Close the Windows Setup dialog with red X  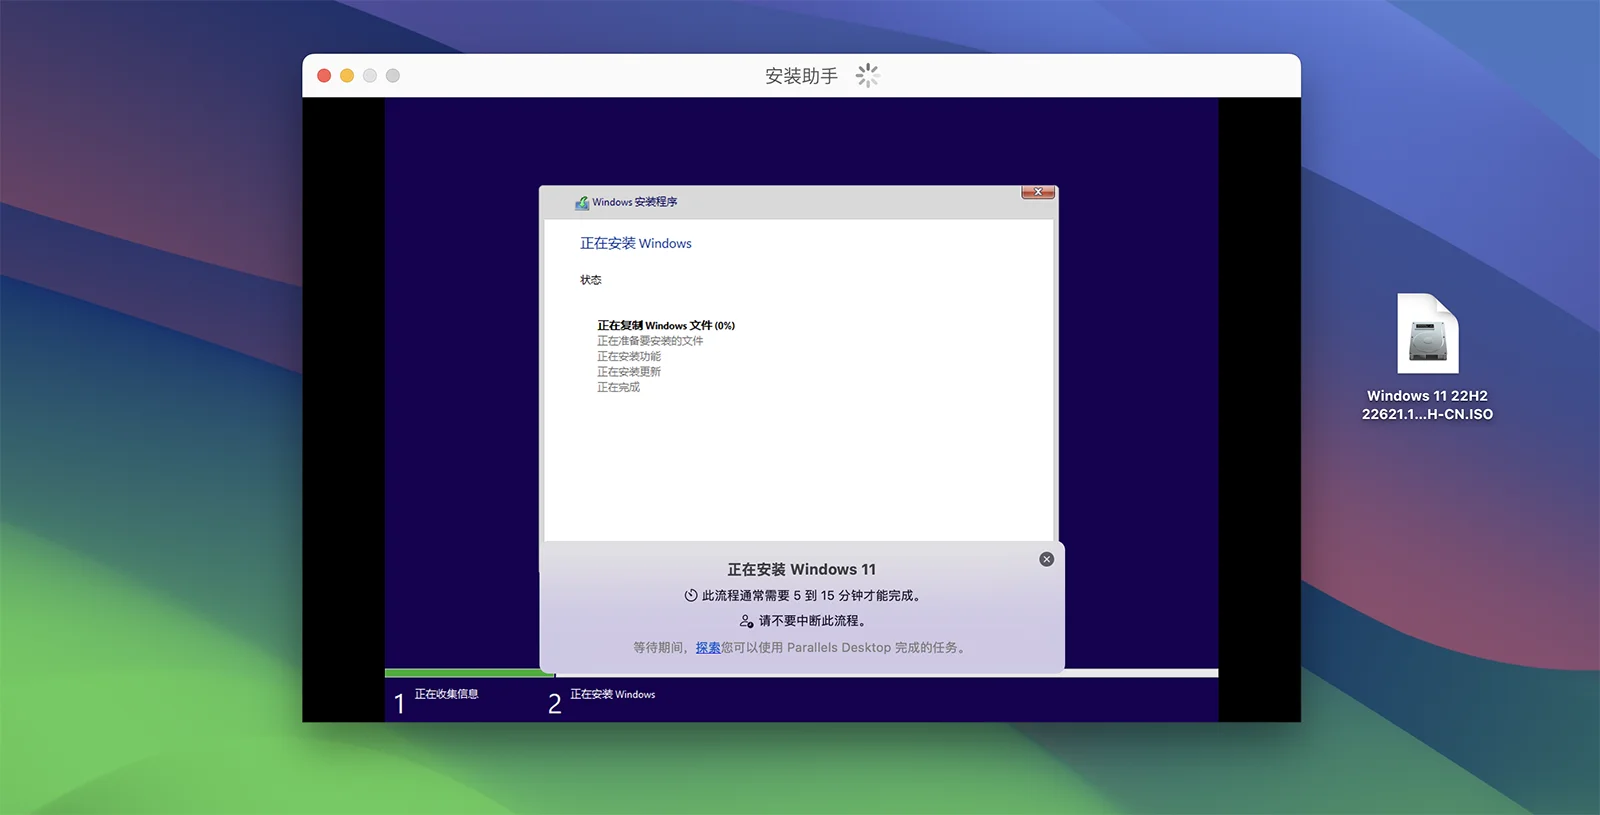(x=1038, y=192)
